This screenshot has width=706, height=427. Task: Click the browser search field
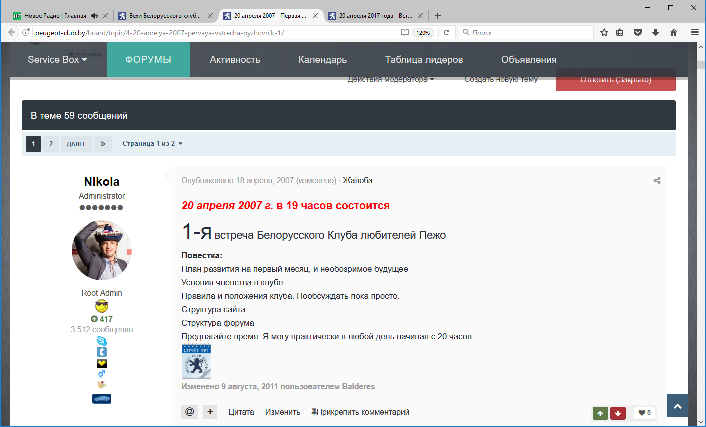click(526, 32)
